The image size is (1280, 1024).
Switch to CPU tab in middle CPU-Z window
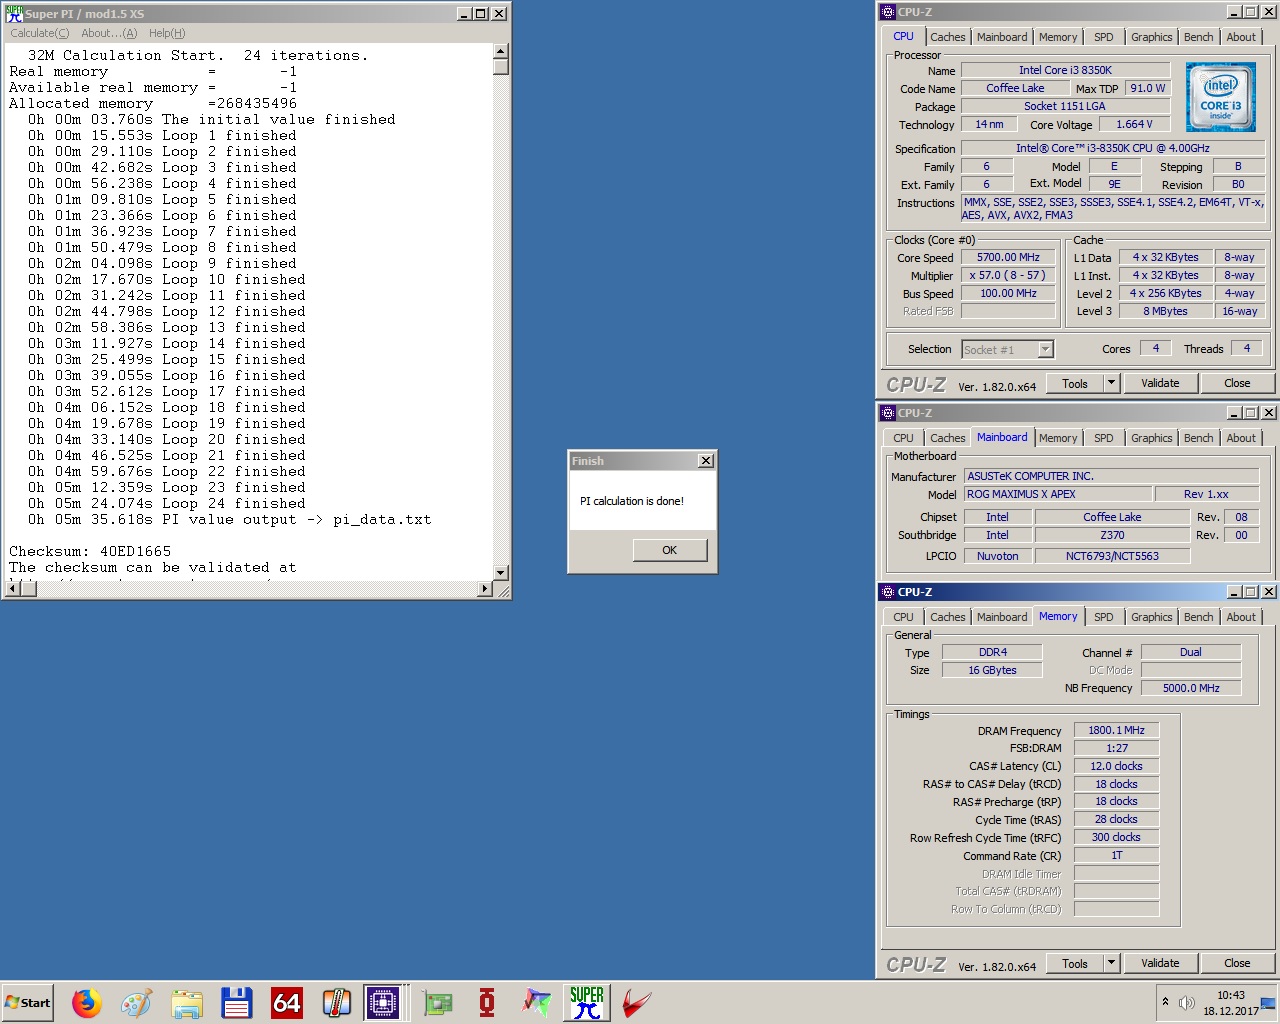(x=903, y=438)
